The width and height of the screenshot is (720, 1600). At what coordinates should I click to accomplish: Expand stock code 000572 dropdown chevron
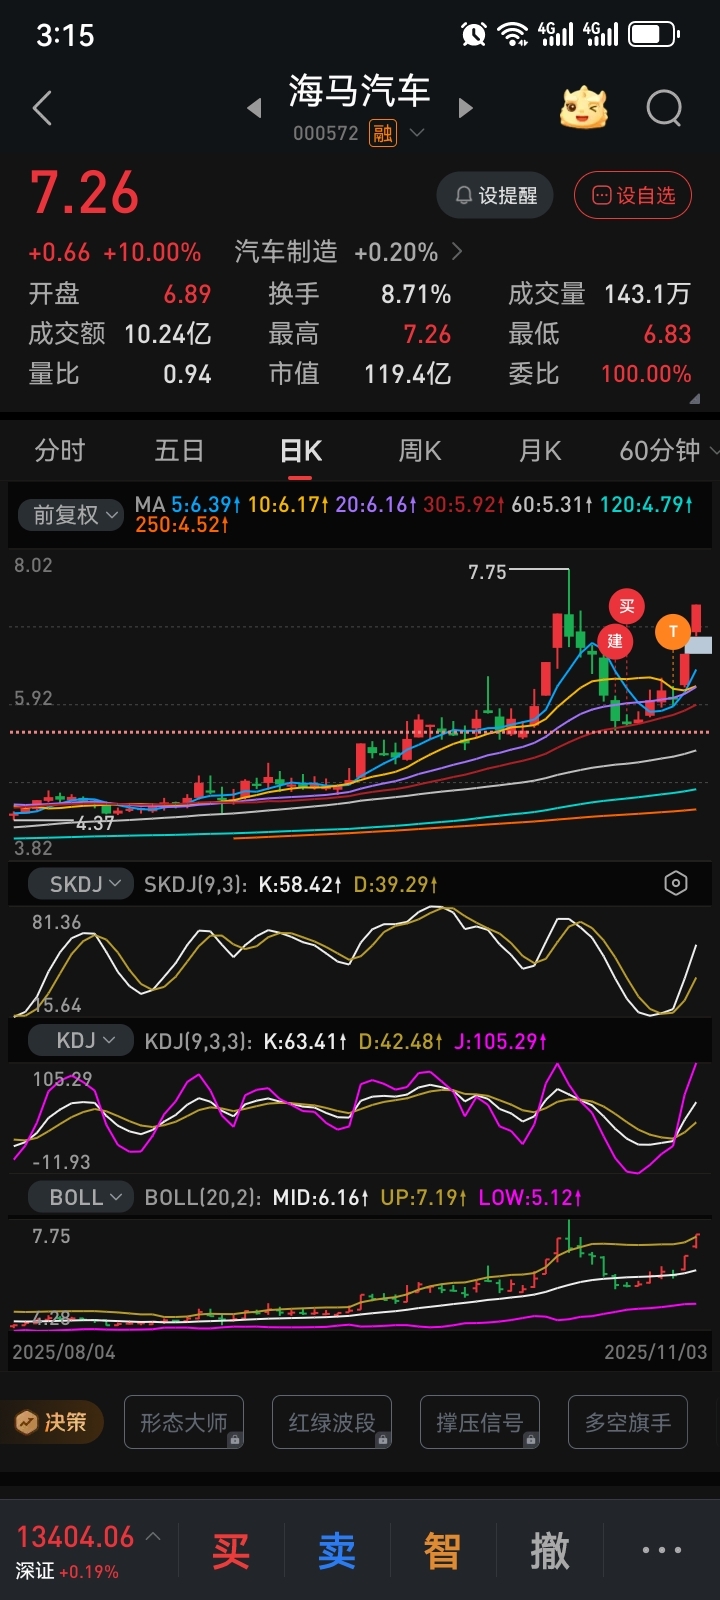pyautogui.click(x=417, y=133)
